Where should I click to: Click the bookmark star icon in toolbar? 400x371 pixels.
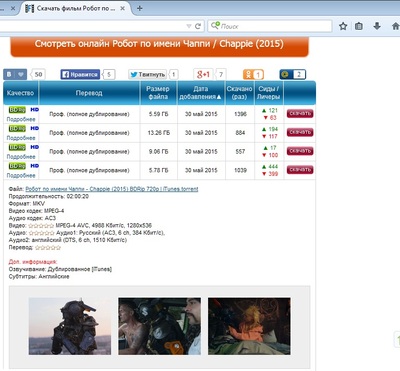pyautogui.click(x=343, y=26)
